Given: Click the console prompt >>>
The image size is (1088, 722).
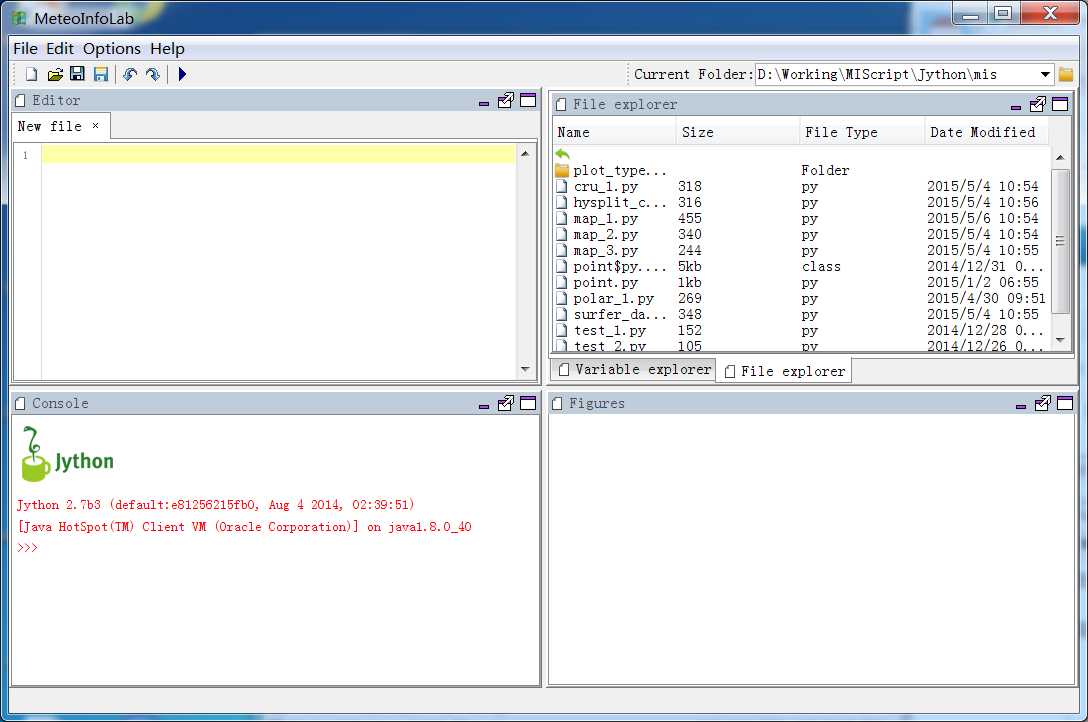Looking at the screenshot, I should (27, 548).
